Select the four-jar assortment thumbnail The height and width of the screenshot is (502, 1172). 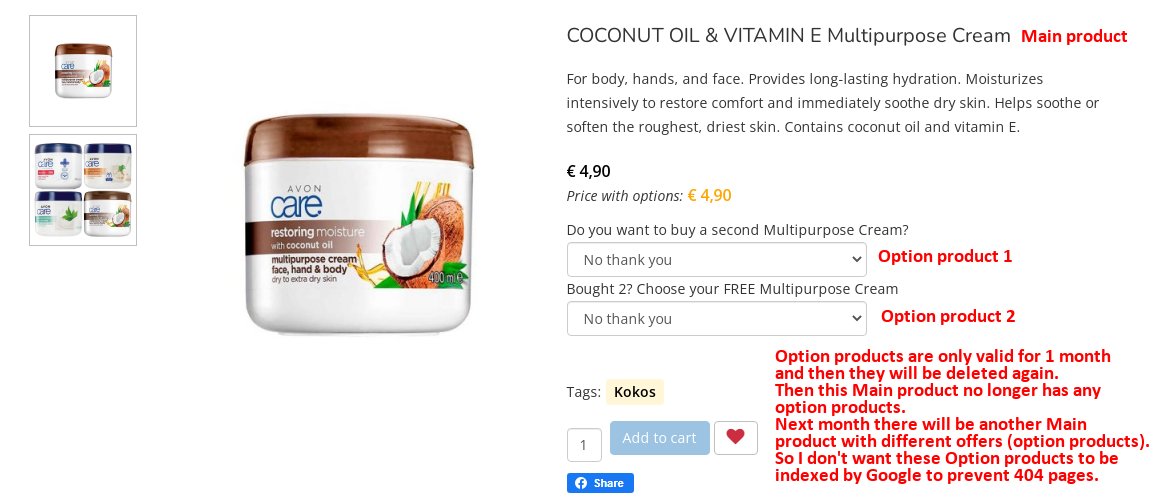coord(83,190)
